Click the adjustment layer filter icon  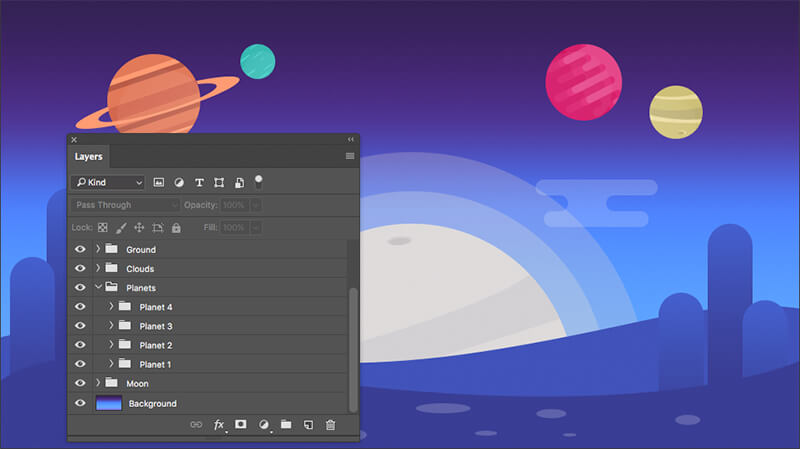(179, 183)
